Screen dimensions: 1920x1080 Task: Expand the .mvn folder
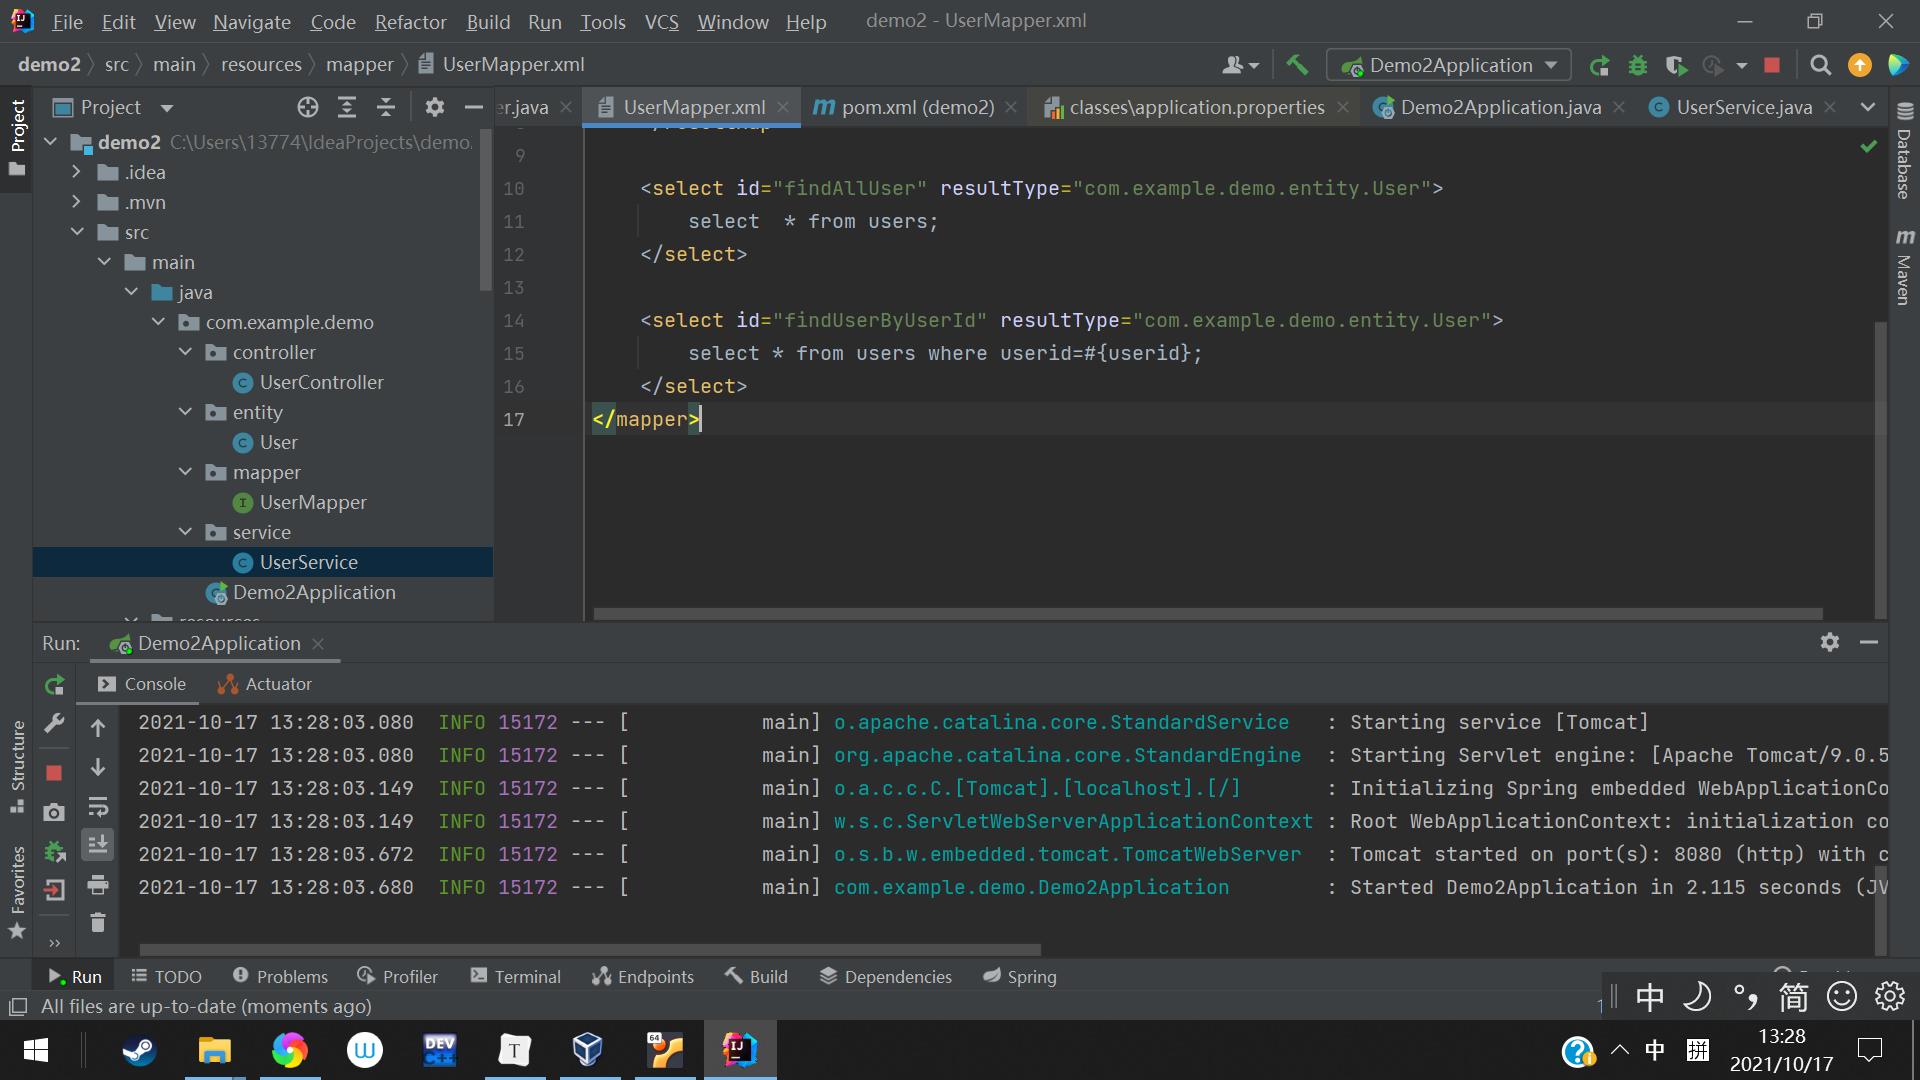click(77, 202)
